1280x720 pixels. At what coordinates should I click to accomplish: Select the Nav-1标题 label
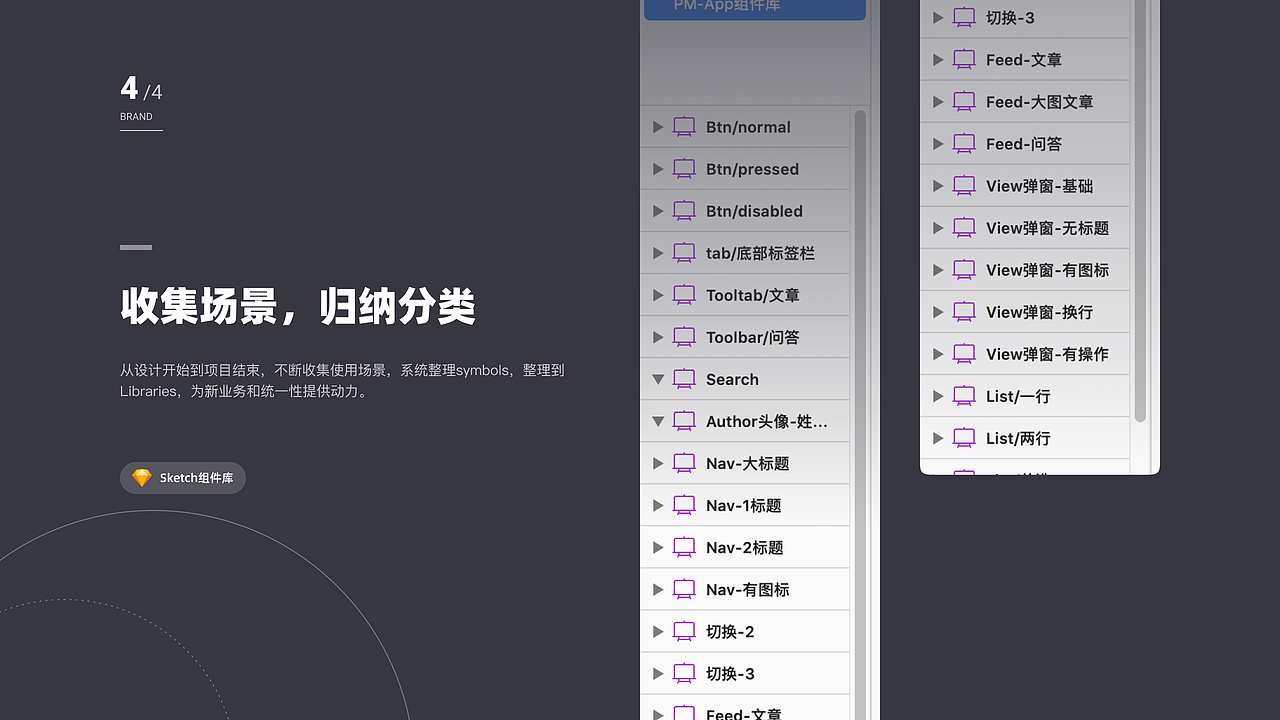tap(744, 505)
